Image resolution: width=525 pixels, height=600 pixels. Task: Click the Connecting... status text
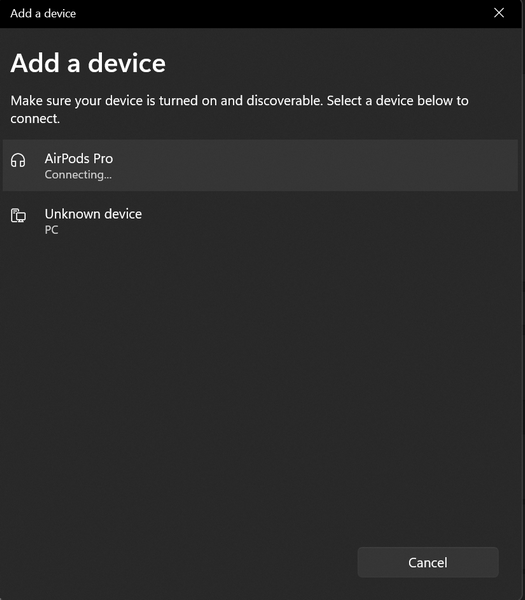pos(78,174)
